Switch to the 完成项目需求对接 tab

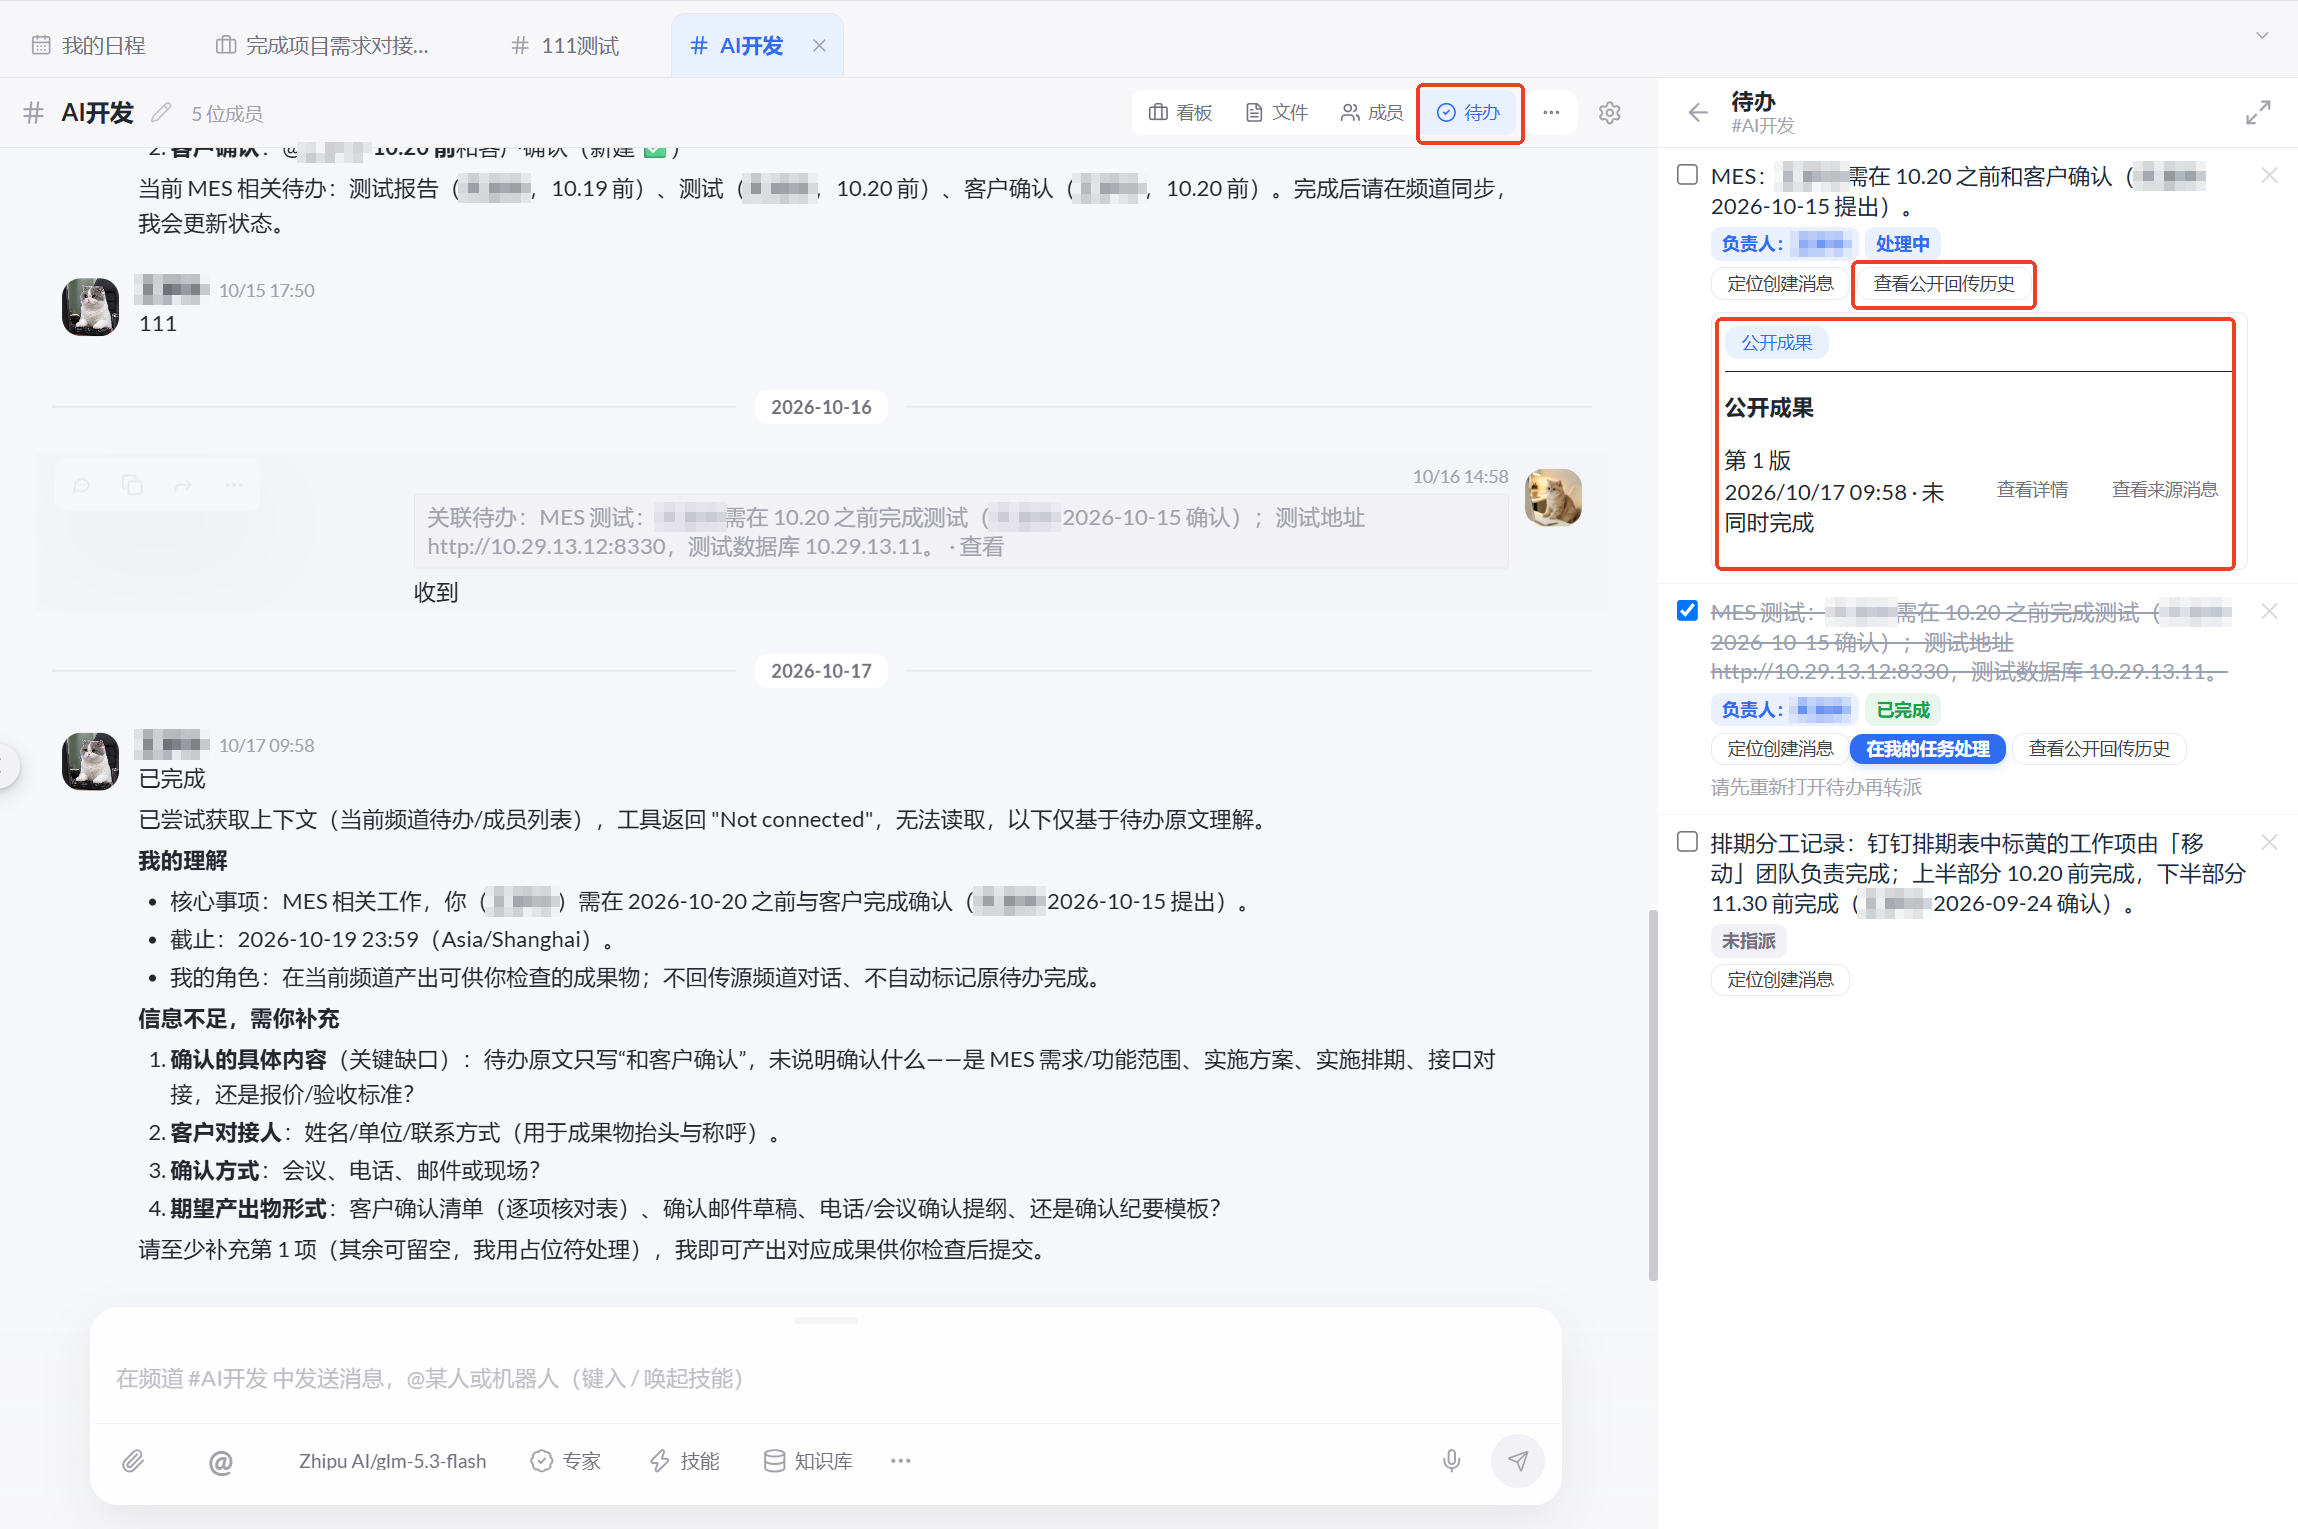click(323, 46)
